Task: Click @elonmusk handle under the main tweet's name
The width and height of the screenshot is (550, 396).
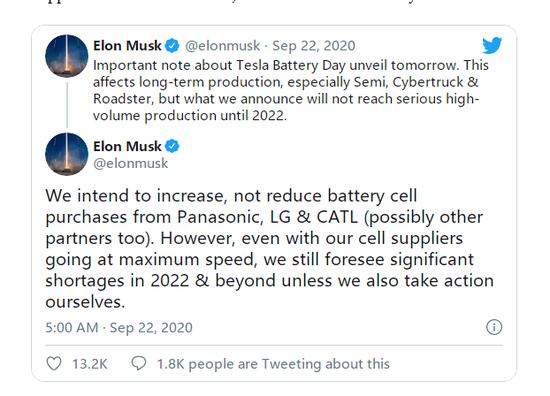Action: (x=130, y=163)
